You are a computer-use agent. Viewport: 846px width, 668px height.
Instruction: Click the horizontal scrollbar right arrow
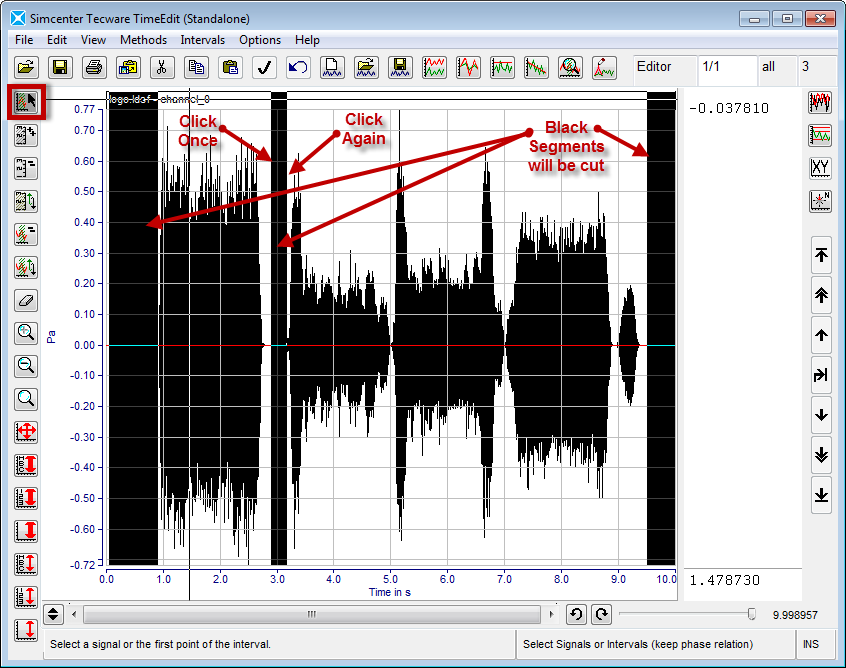550,614
